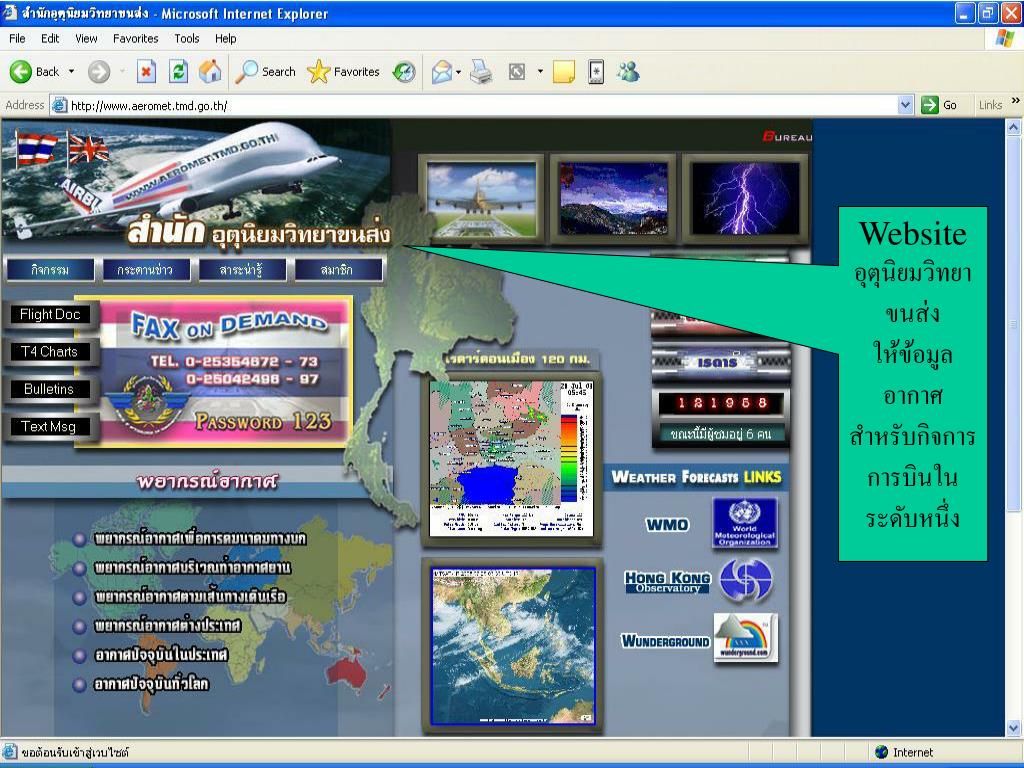Image resolution: width=1024 pixels, height=768 pixels.
Task: Click the green Go button
Action: [939, 105]
